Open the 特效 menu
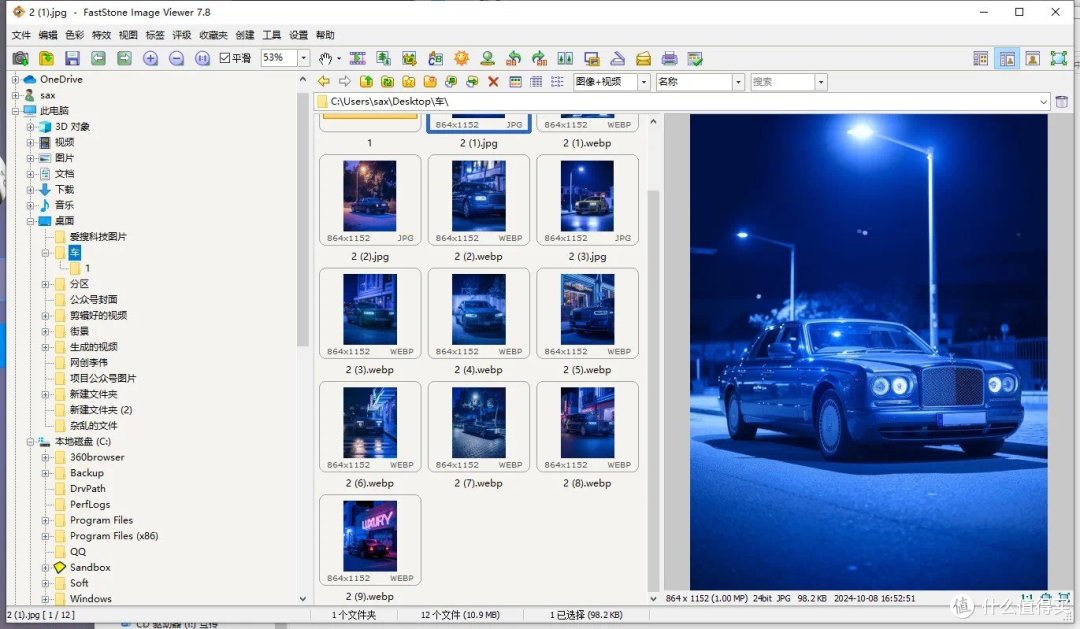Image resolution: width=1080 pixels, height=629 pixels. coord(101,35)
